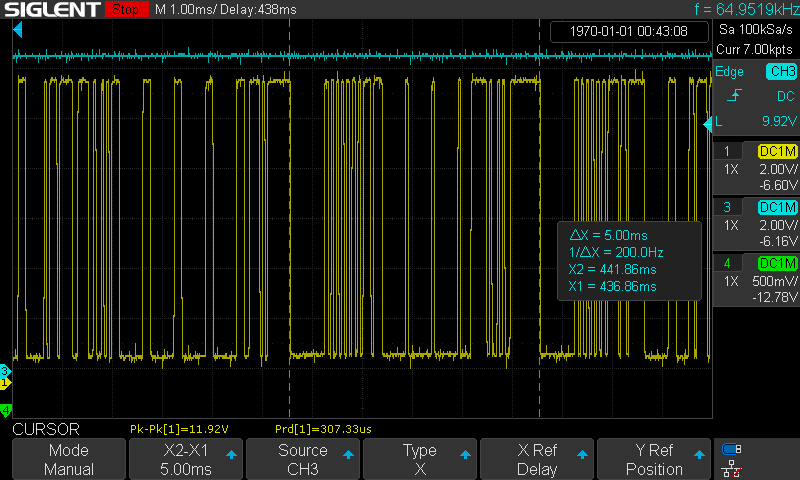Click the cursor ΔX readout info box
The image size is (800, 480).
pos(626,260)
